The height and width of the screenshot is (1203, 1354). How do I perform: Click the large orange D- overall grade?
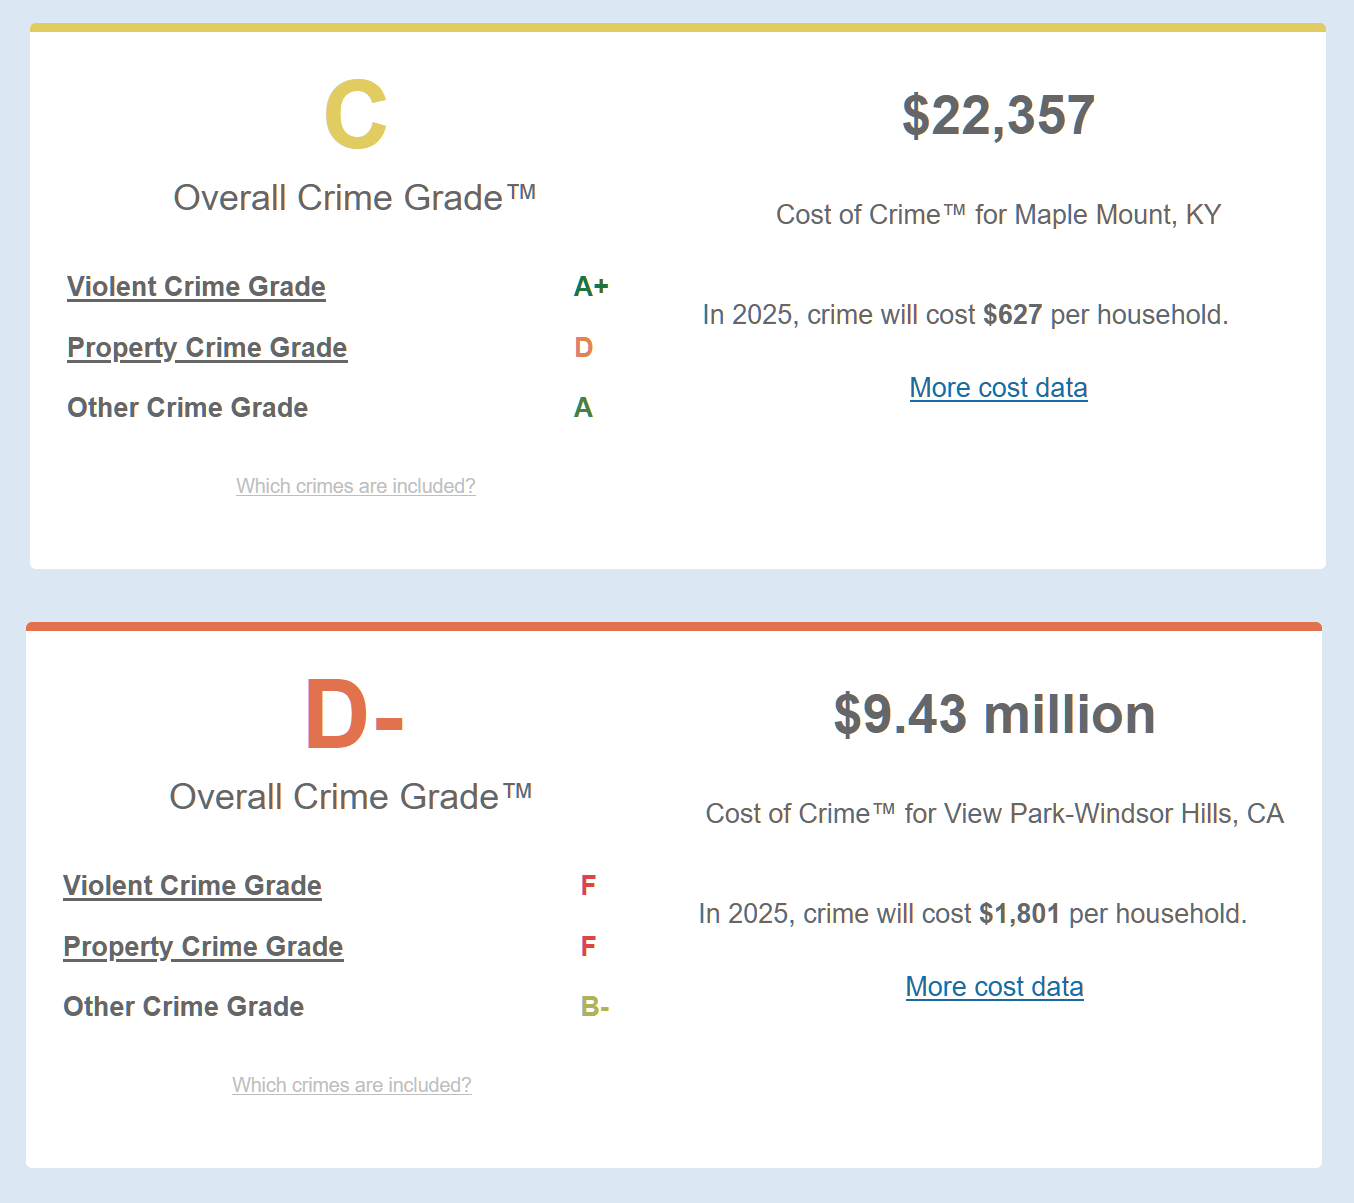[x=354, y=714]
